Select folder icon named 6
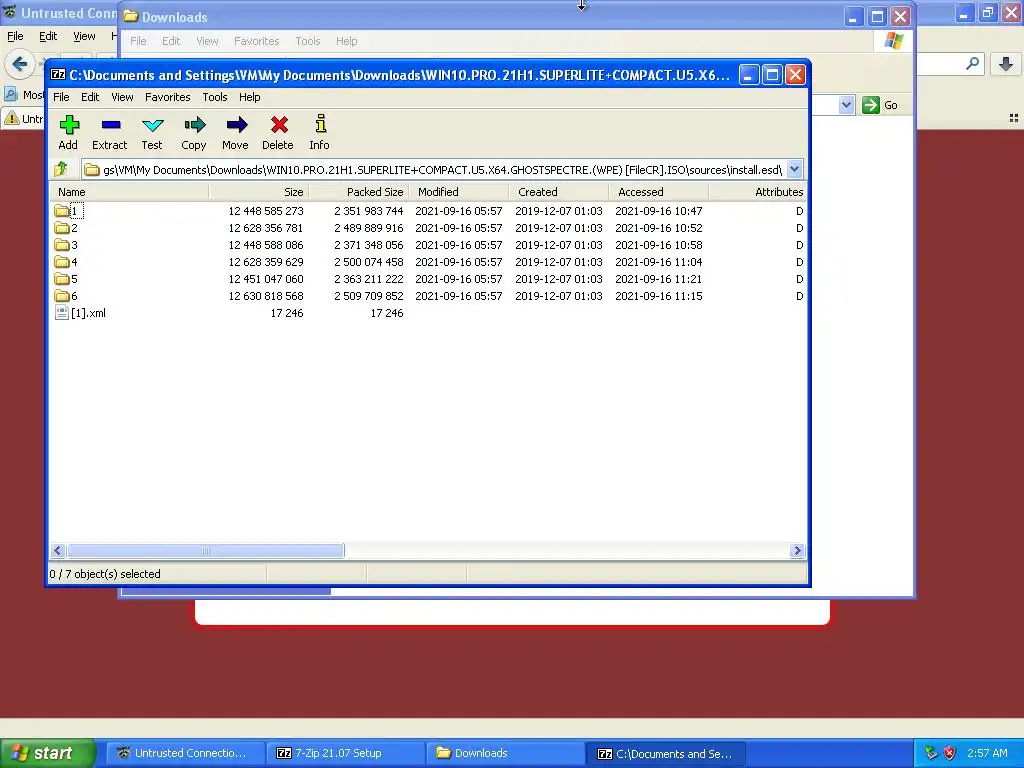 coord(62,296)
